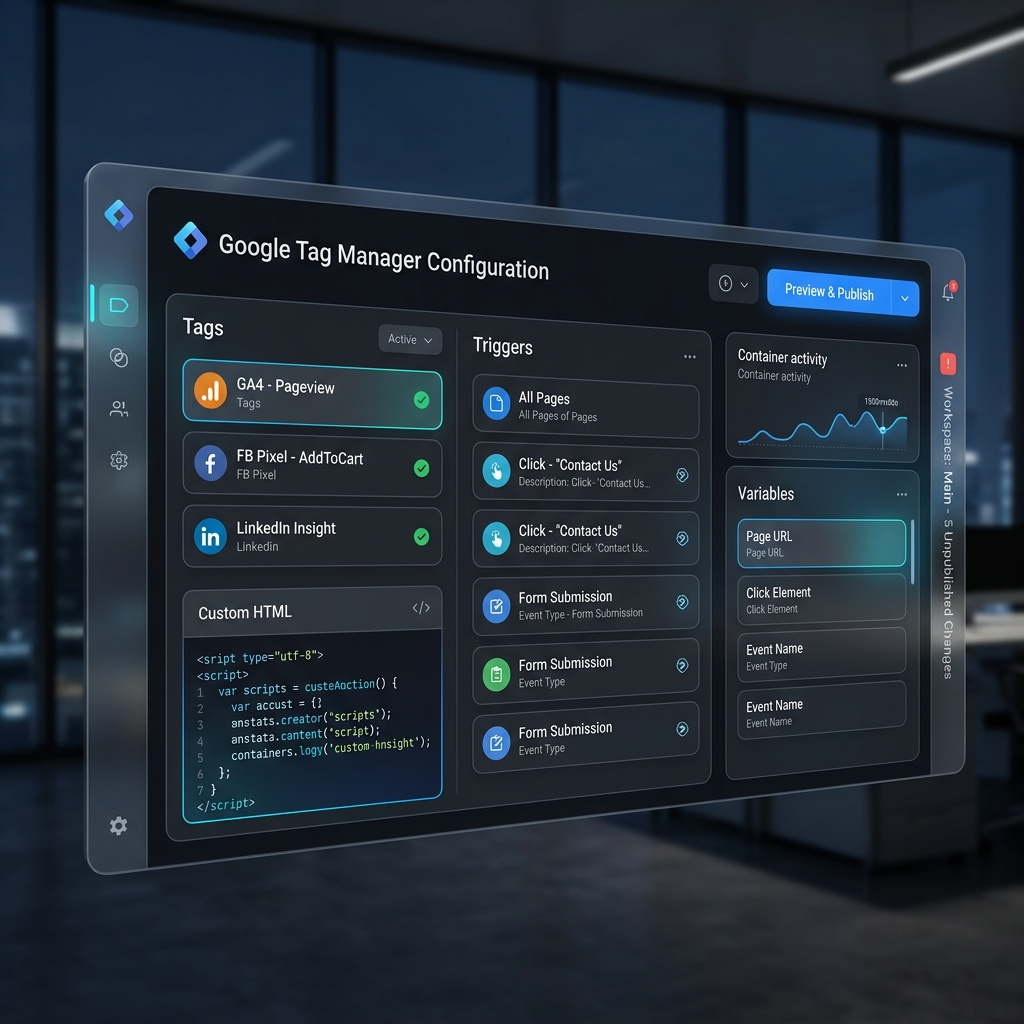This screenshot has width=1024, height=1024.
Task: Open the Variables panel three-dot menu
Action: pos(902,494)
